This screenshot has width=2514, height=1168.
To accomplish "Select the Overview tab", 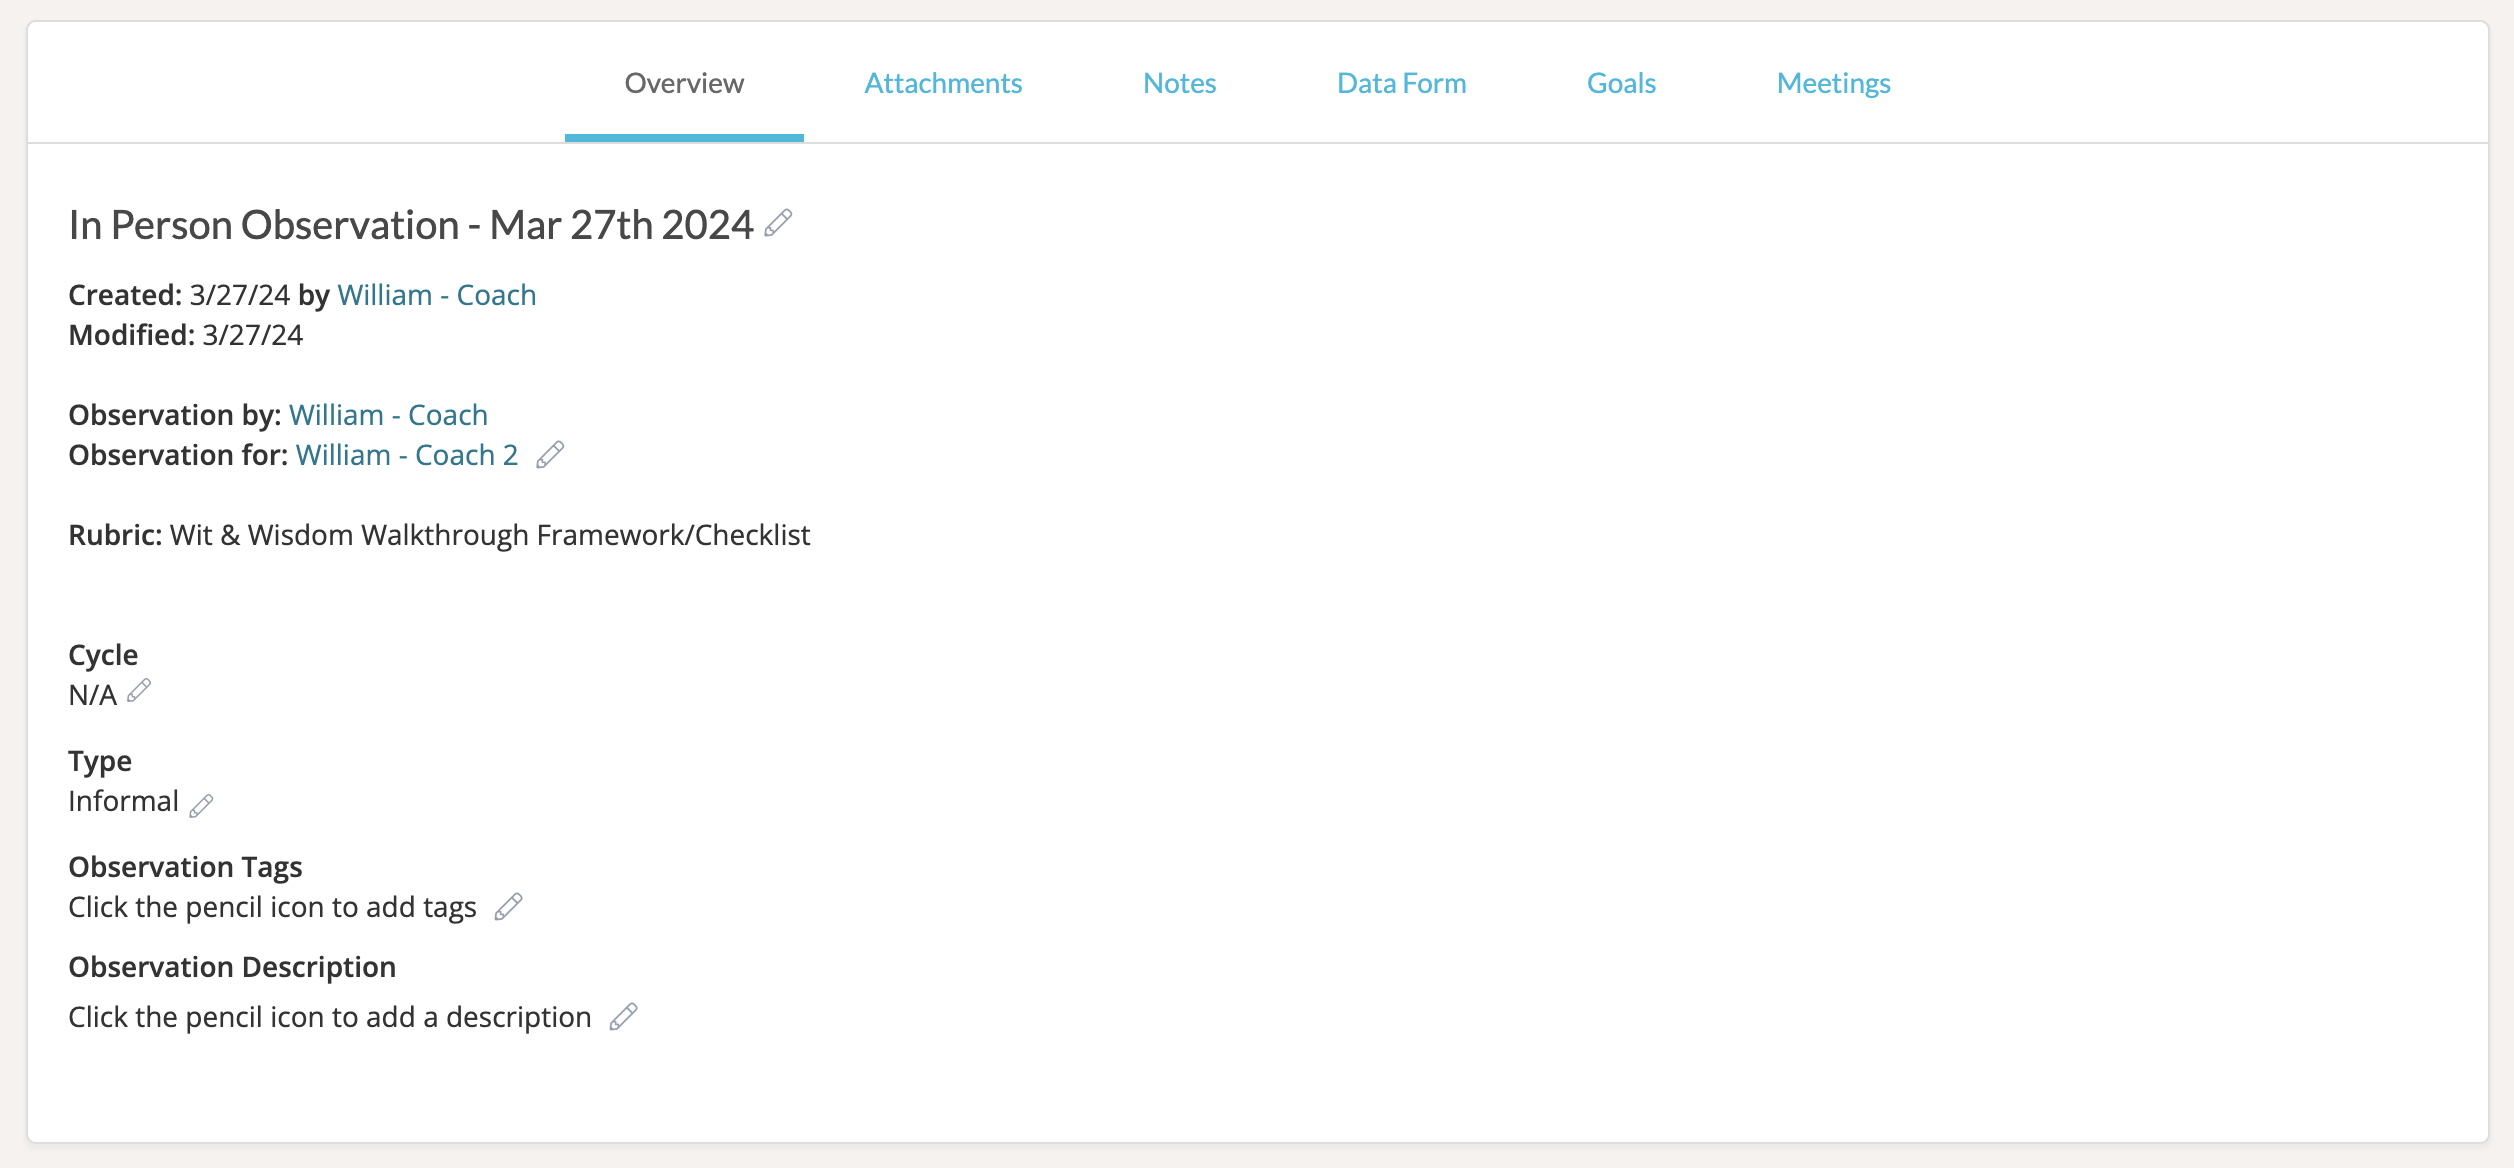I will coord(684,83).
